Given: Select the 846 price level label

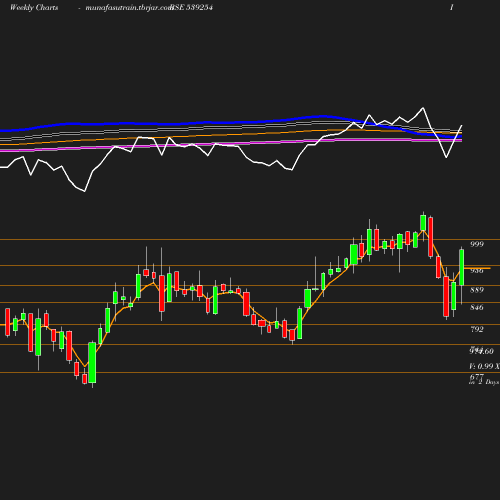Looking at the screenshot, I should [x=477, y=307].
